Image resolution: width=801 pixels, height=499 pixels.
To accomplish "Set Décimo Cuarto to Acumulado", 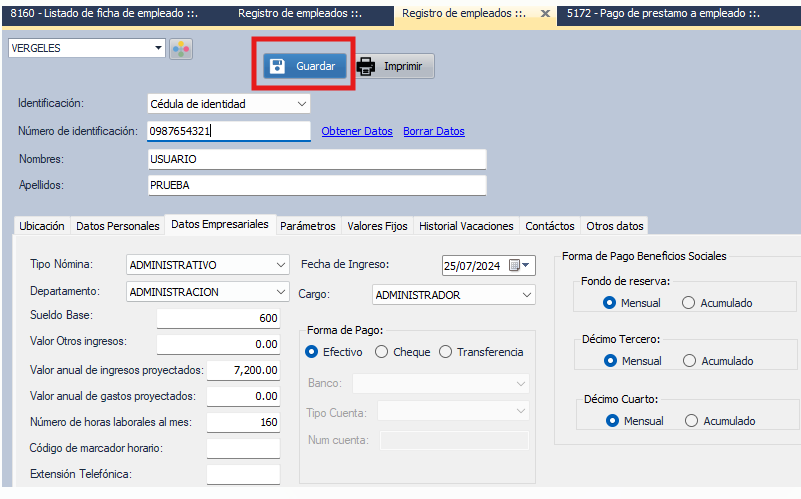I will pos(691,421).
